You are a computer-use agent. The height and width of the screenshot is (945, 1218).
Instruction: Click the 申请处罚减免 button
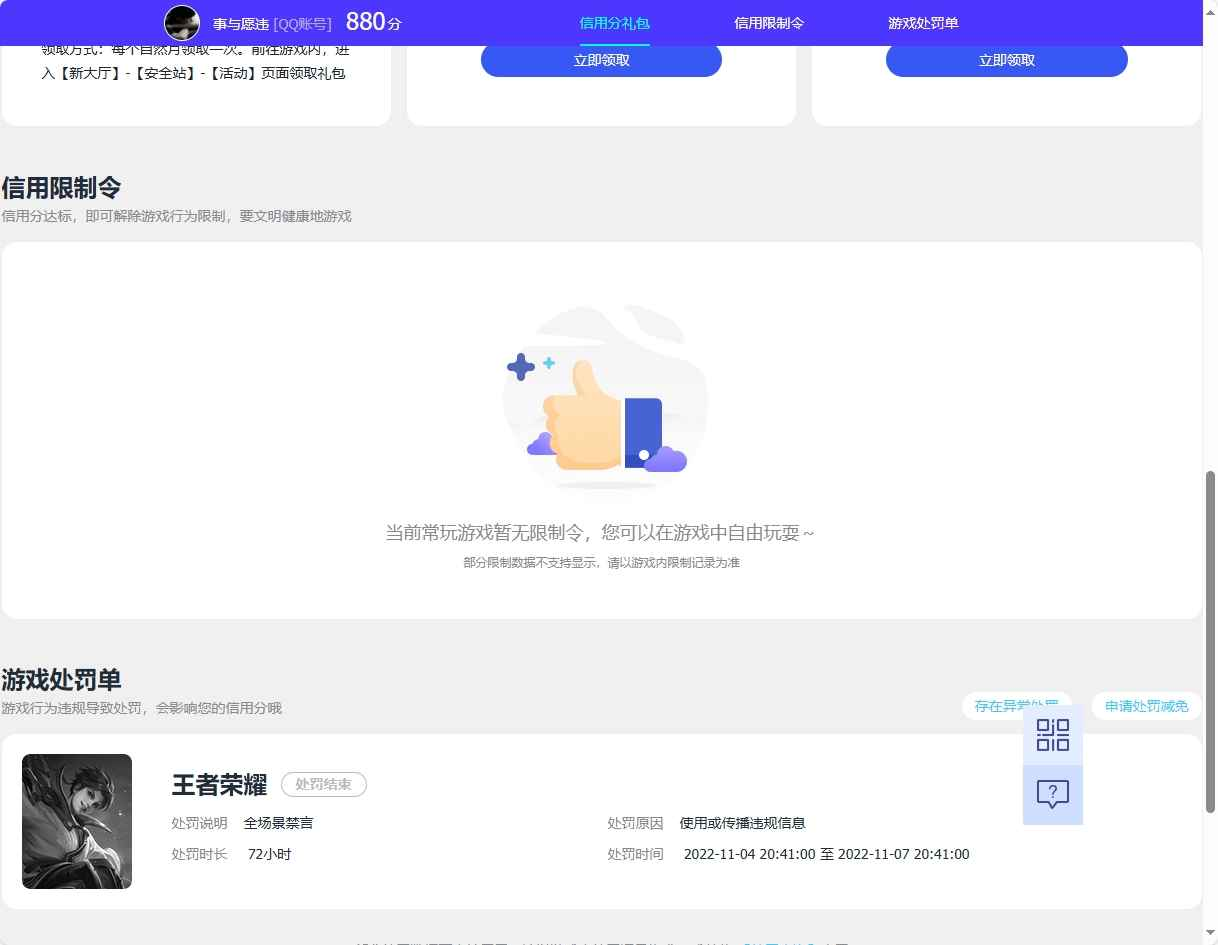point(1146,706)
